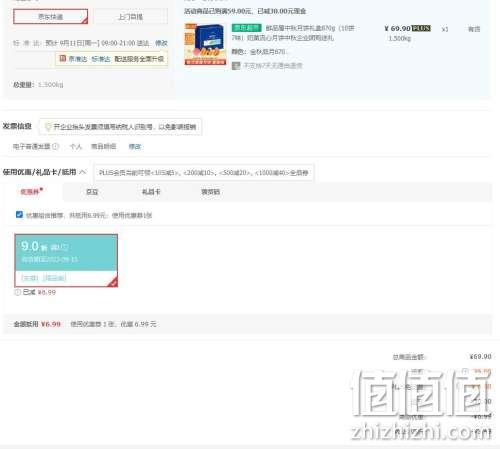This screenshot has height=449, width=500.
Task: Click the 京准达 delivery upgrade banner icon
Action: pos(63,59)
